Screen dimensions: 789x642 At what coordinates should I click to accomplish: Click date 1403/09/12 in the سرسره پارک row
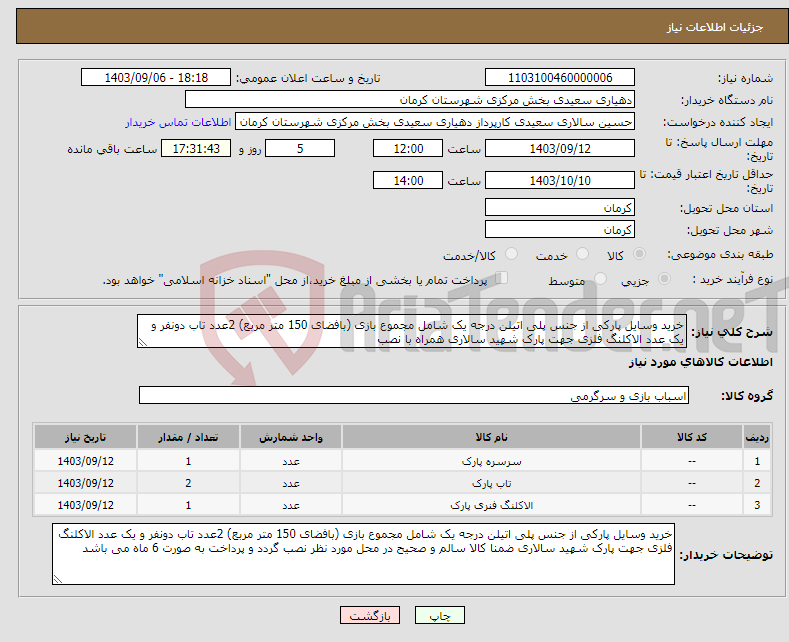(x=86, y=461)
